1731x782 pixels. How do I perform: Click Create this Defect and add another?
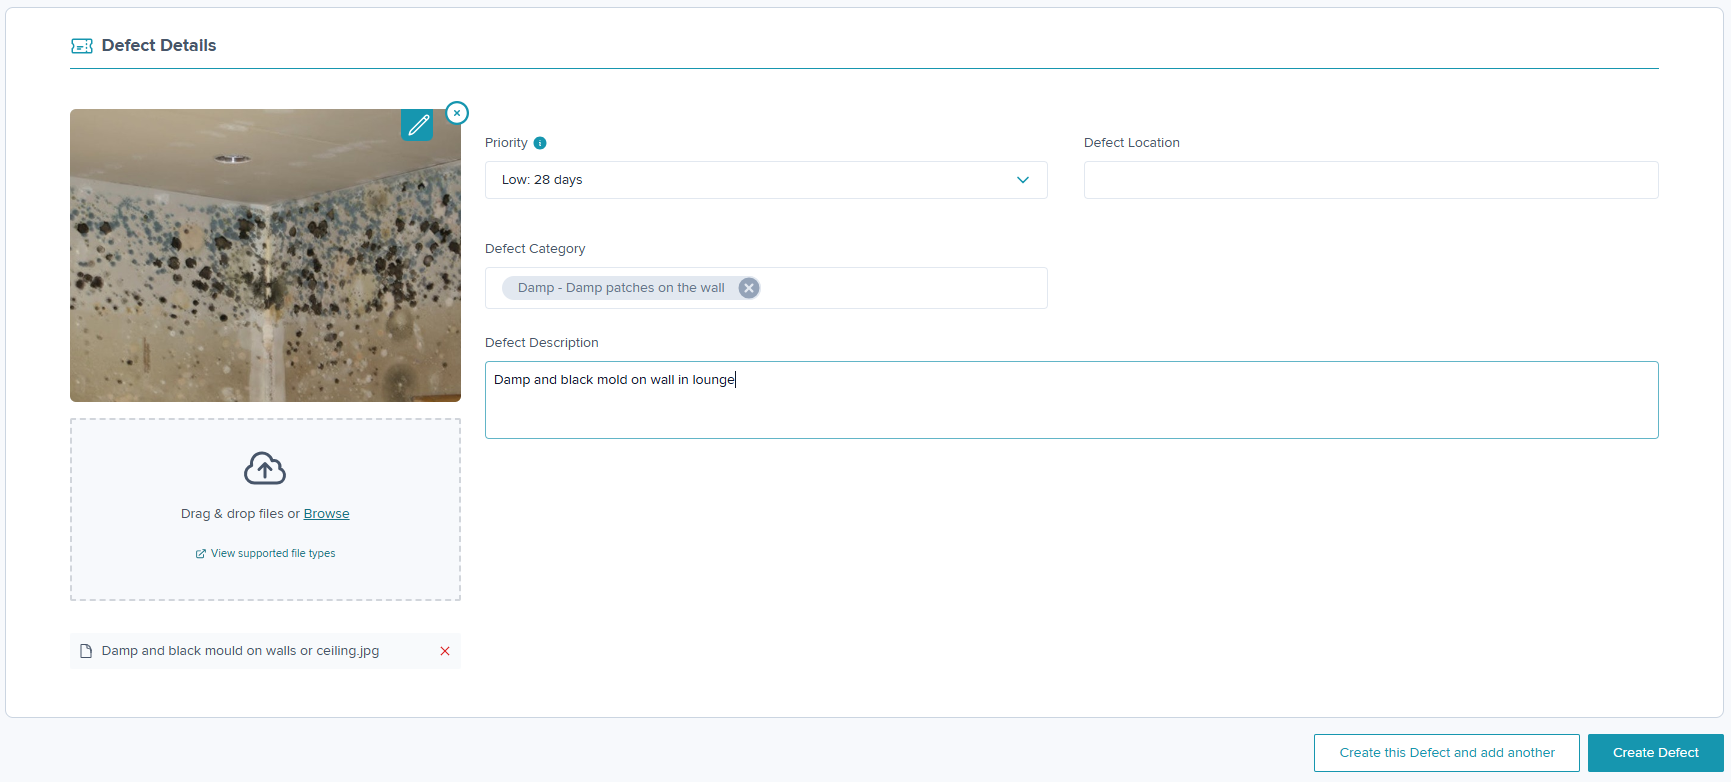[x=1447, y=753]
